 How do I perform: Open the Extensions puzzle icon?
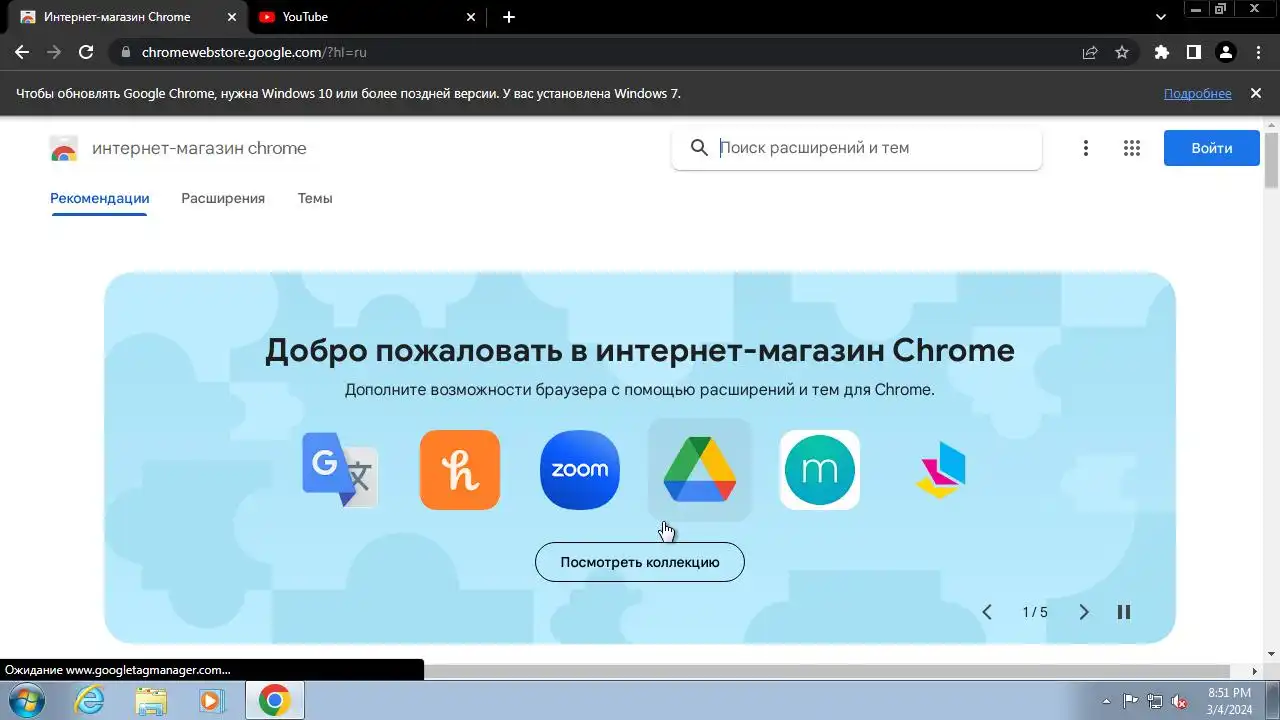coord(1161,52)
